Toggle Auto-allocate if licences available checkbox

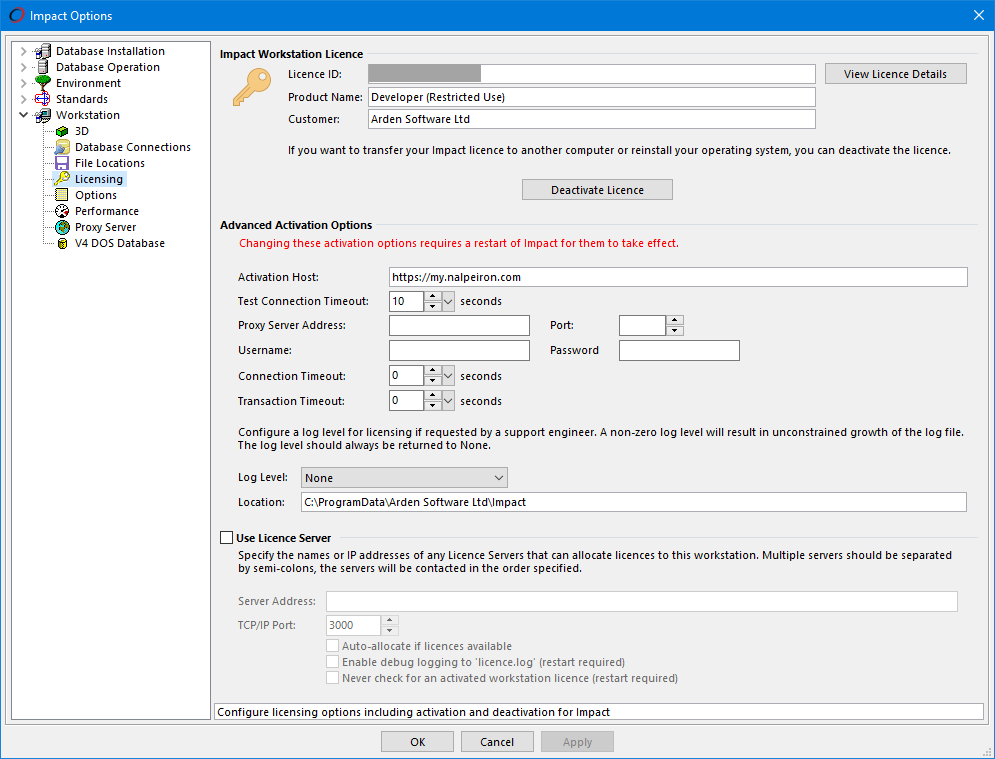click(x=333, y=646)
